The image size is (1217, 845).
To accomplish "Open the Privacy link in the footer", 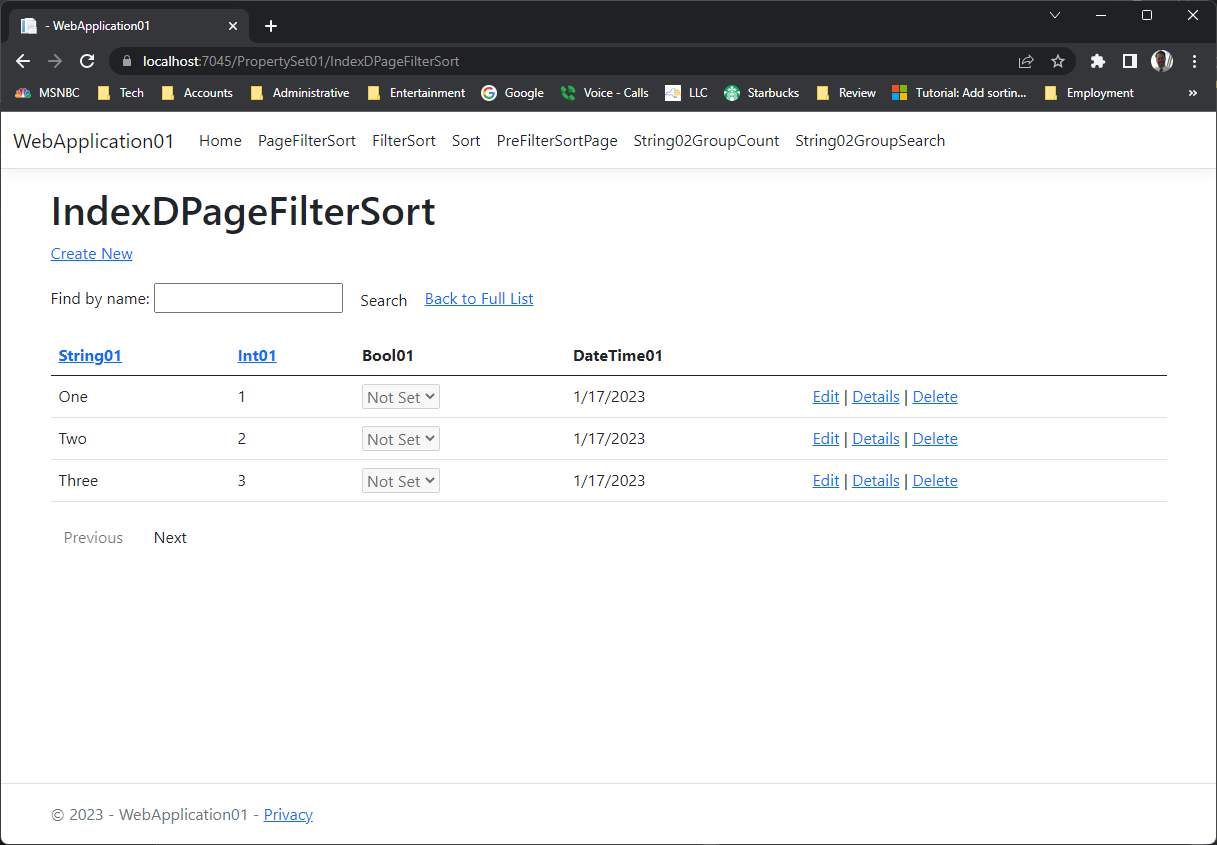I will pyautogui.click(x=288, y=815).
